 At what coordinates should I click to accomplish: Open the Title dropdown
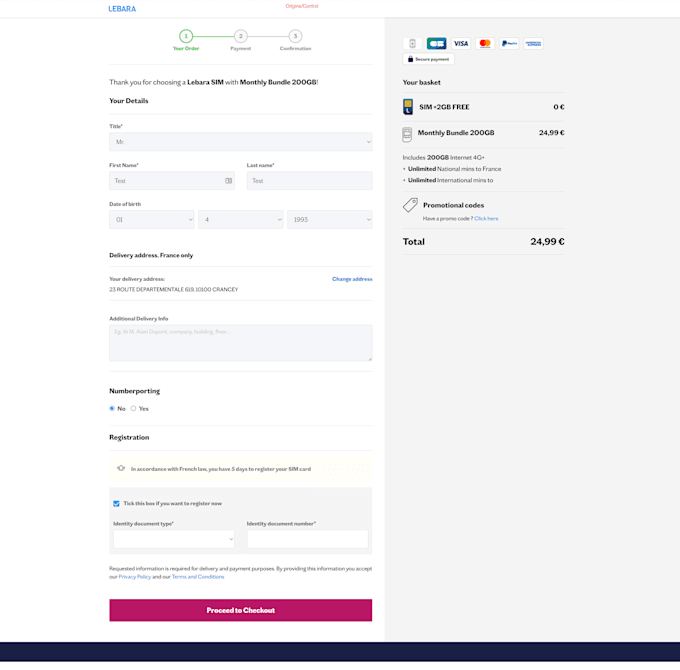[x=241, y=142]
